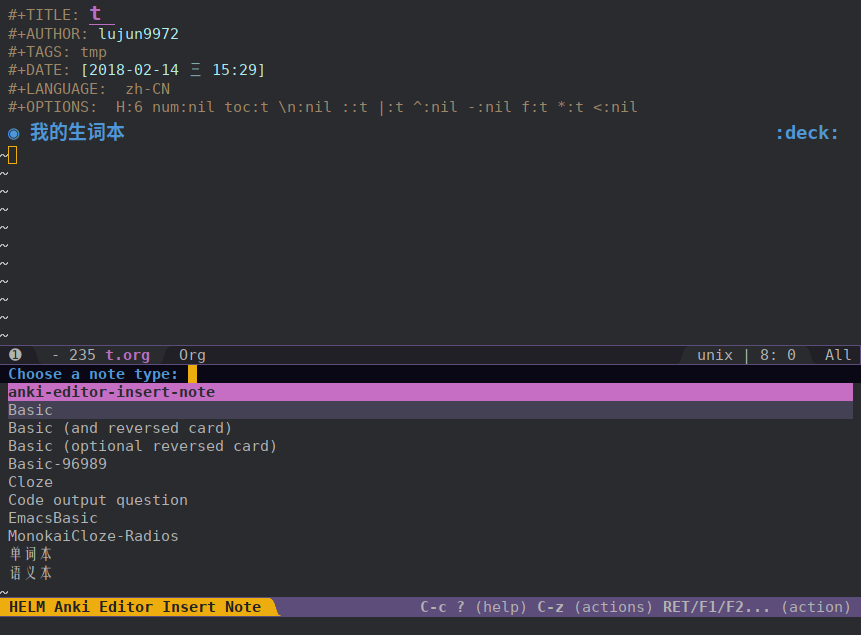Click the unix encoding indicator in mode line

click(x=714, y=354)
